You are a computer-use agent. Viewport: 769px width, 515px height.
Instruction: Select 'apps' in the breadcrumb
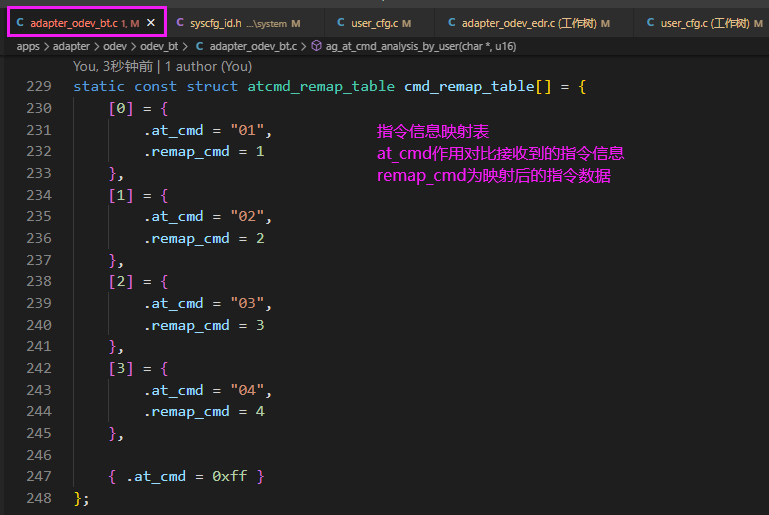click(28, 47)
